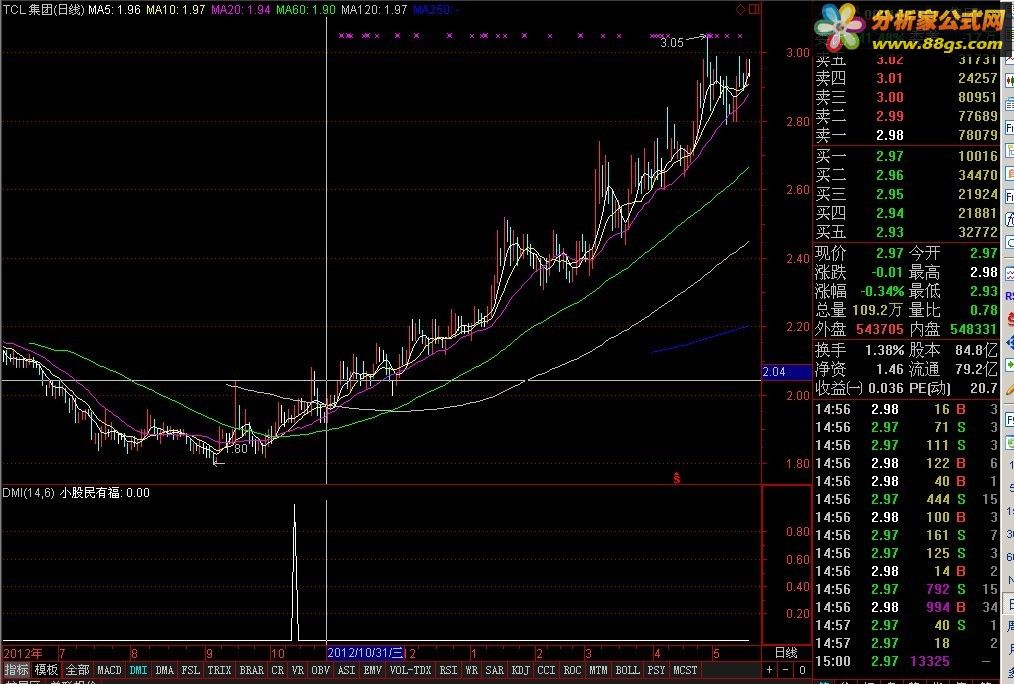Show the SAR indicator
1014x684 pixels.
[494, 670]
